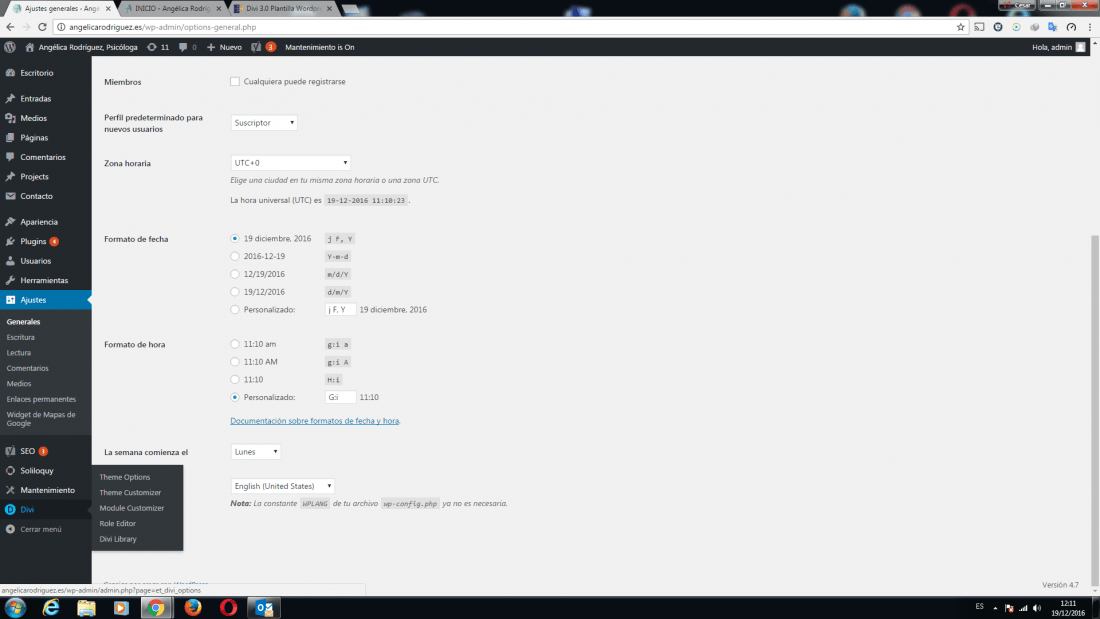Click the WordPress logo in admin bar
Image resolution: width=1100 pixels, height=619 pixels.
pyautogui.click(x=10, y=47)
